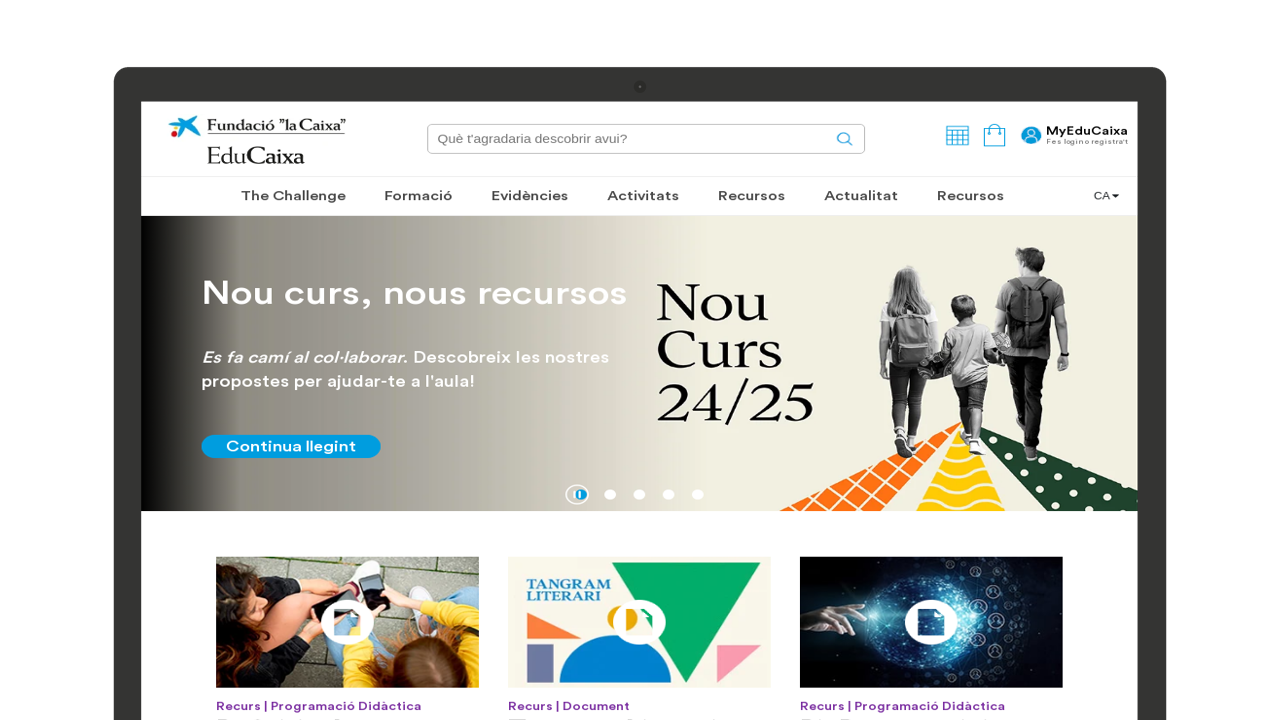The image size is (1280, 720).
Task: Click the search magnifier icon
Action: (x=845, y=139)
